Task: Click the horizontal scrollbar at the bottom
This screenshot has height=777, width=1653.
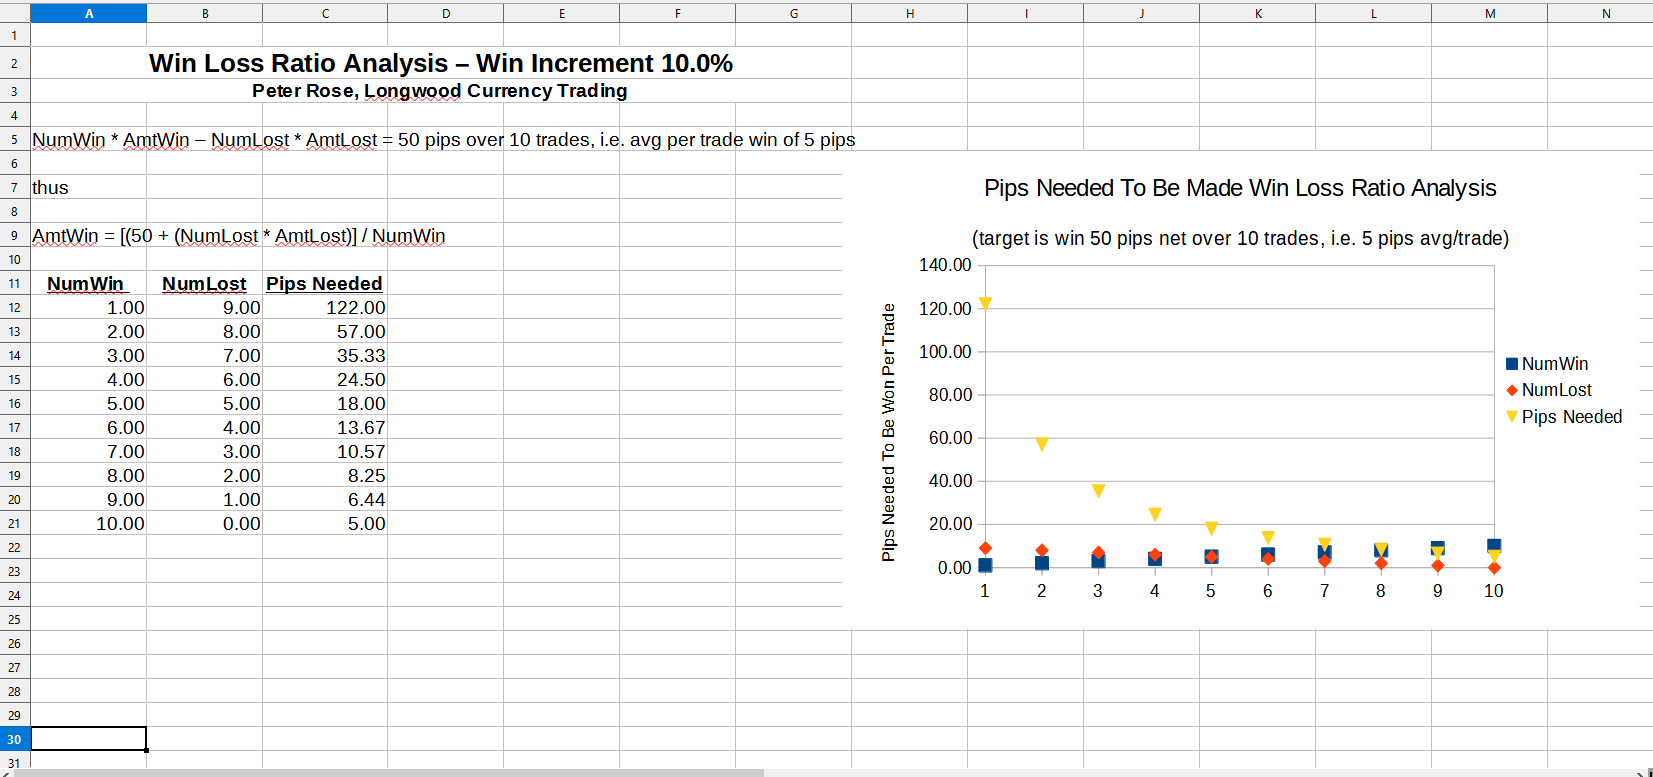Action: coord(400,772)
